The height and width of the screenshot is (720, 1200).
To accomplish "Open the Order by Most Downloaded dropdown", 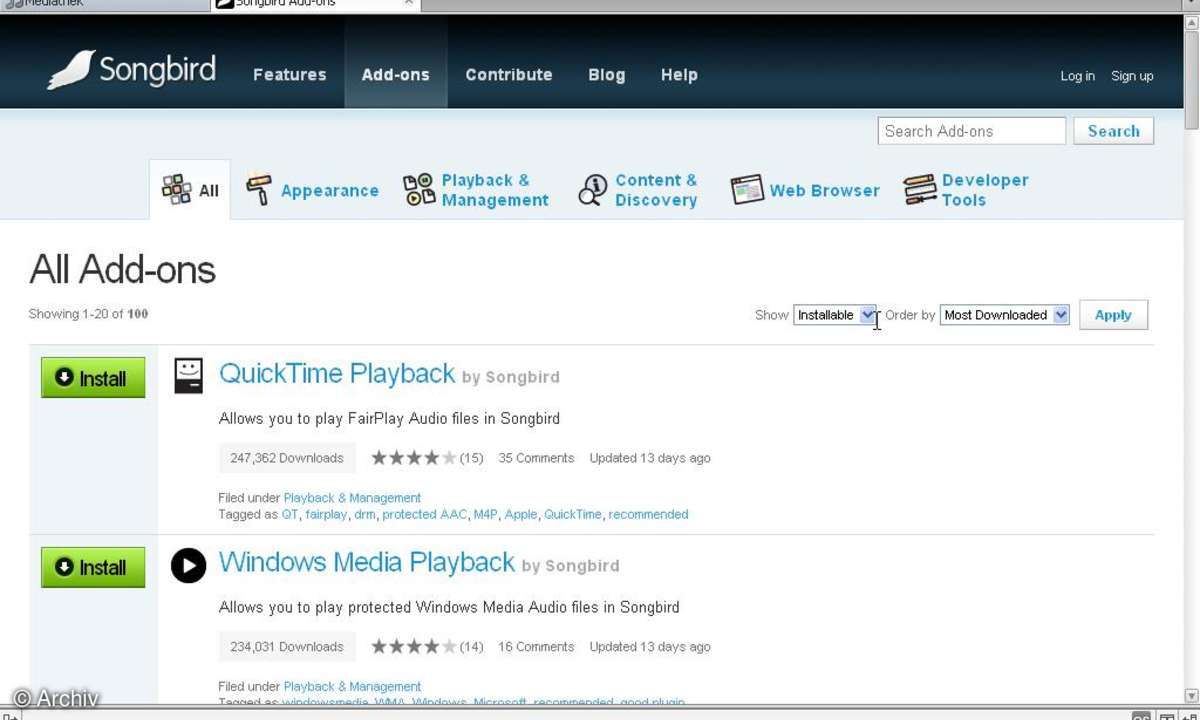I will coord(1005,315).
